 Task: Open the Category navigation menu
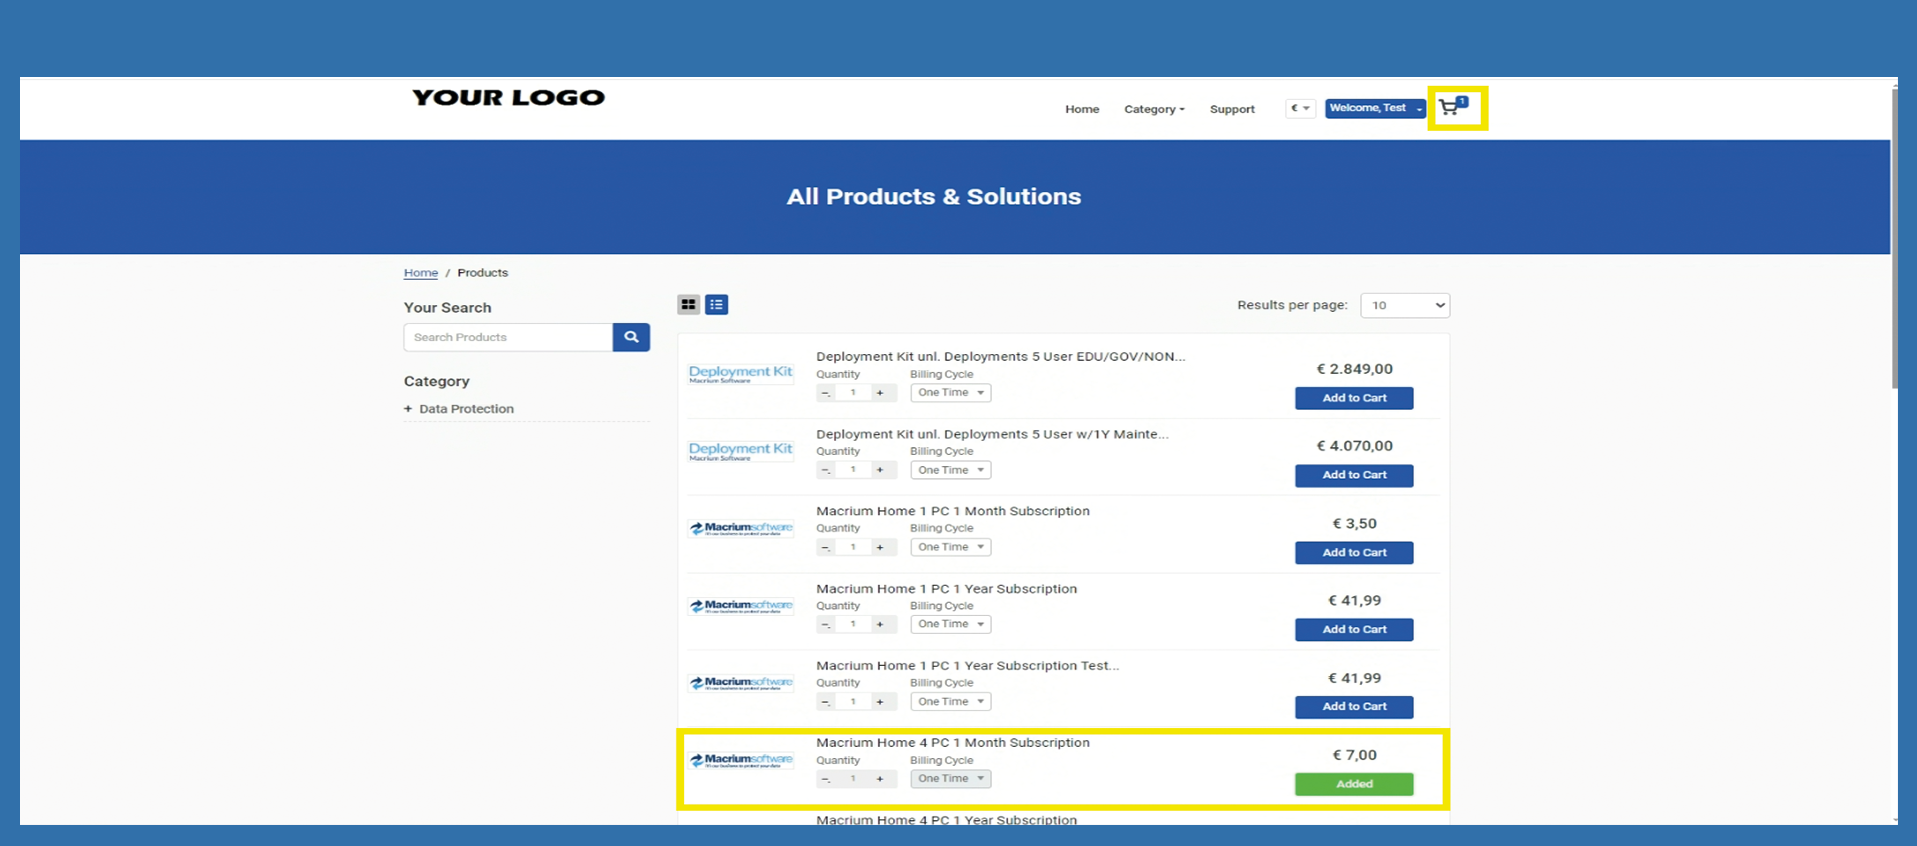[1153, 109]
